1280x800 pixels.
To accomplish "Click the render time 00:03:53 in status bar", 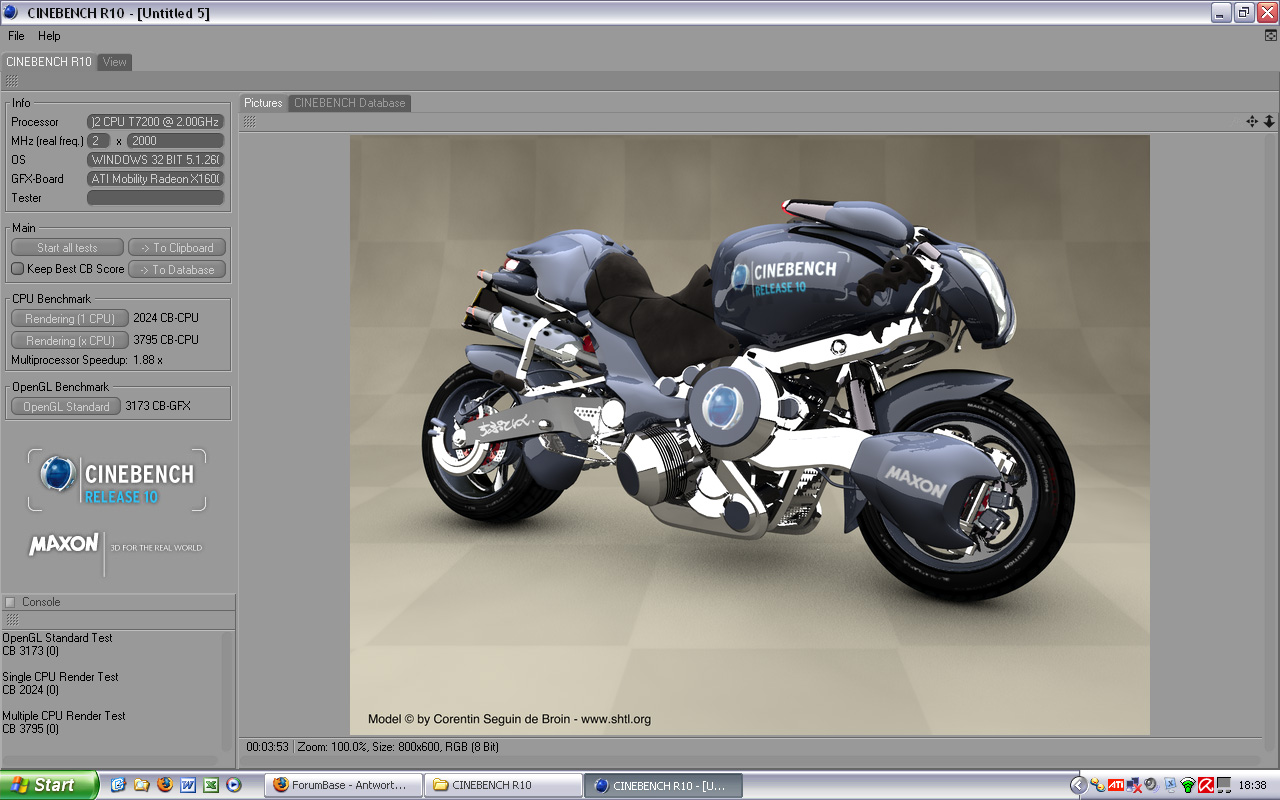I will 268,747.
